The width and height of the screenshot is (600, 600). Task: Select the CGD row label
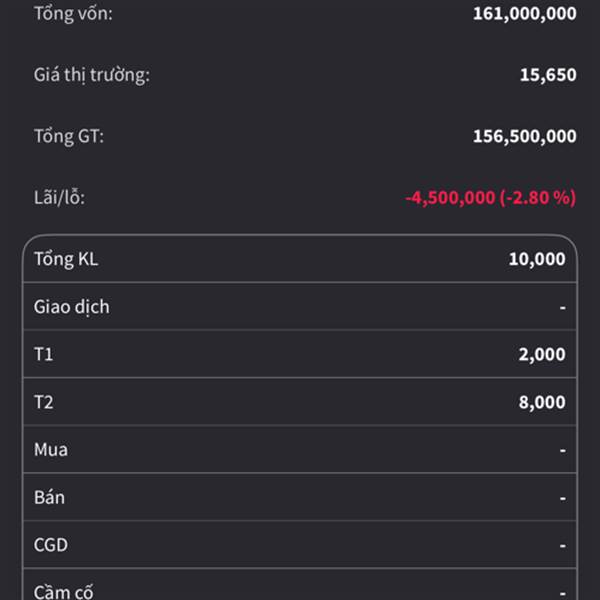coord(51,545)
